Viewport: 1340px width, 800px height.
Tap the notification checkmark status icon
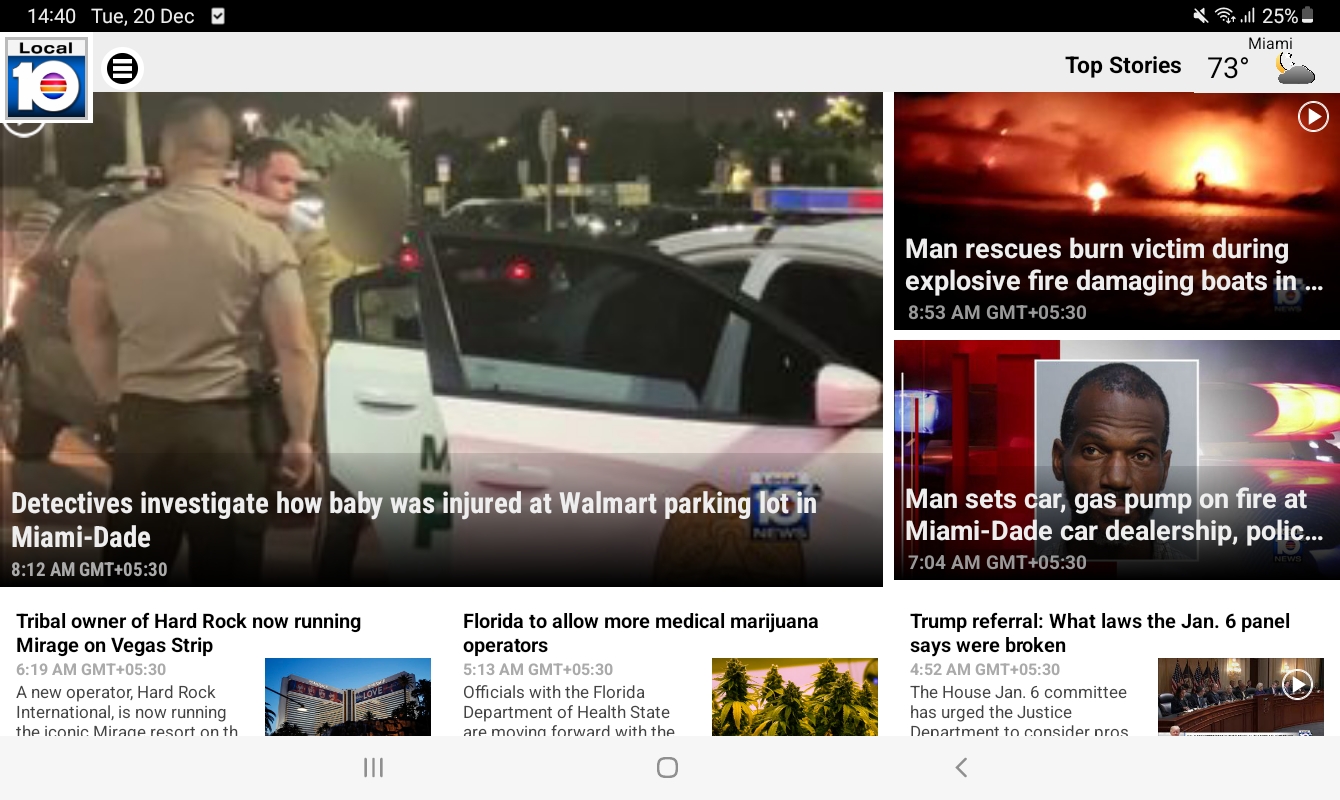point(218,16)
